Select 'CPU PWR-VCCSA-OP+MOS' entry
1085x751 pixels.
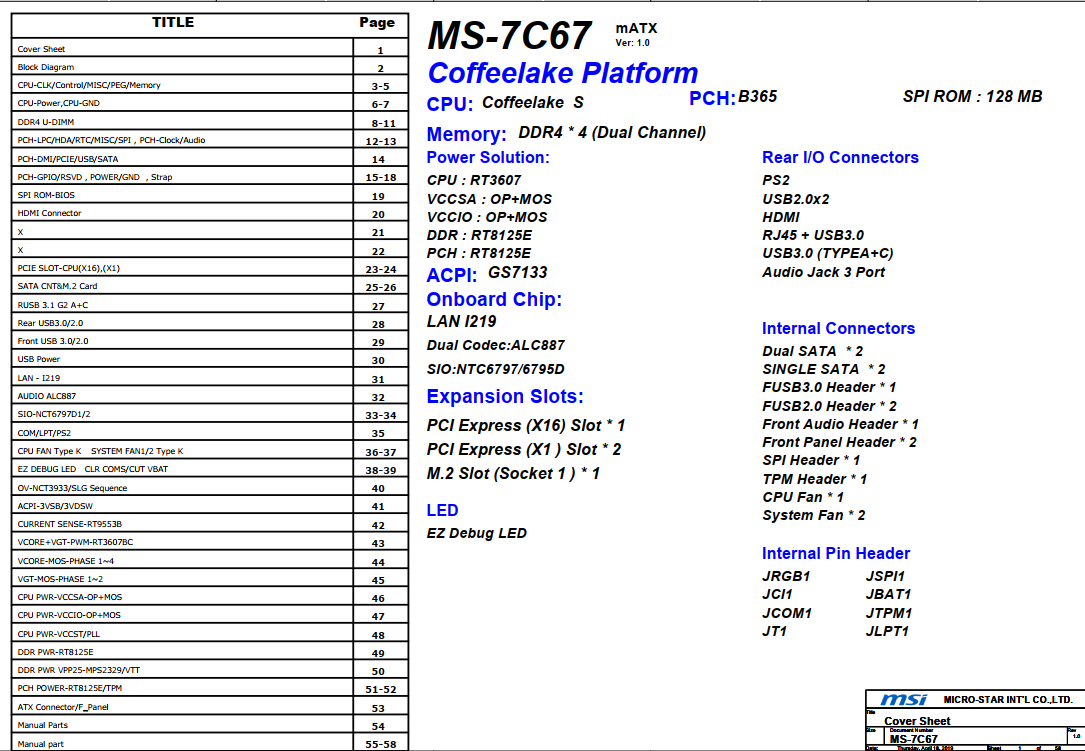pyautogui.click(x=210, y=597)
